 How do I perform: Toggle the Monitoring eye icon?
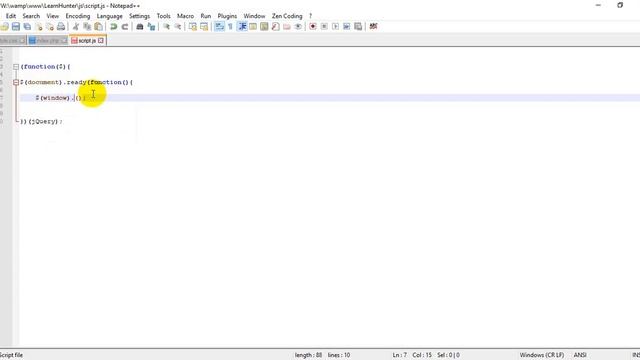pos(298,27)
